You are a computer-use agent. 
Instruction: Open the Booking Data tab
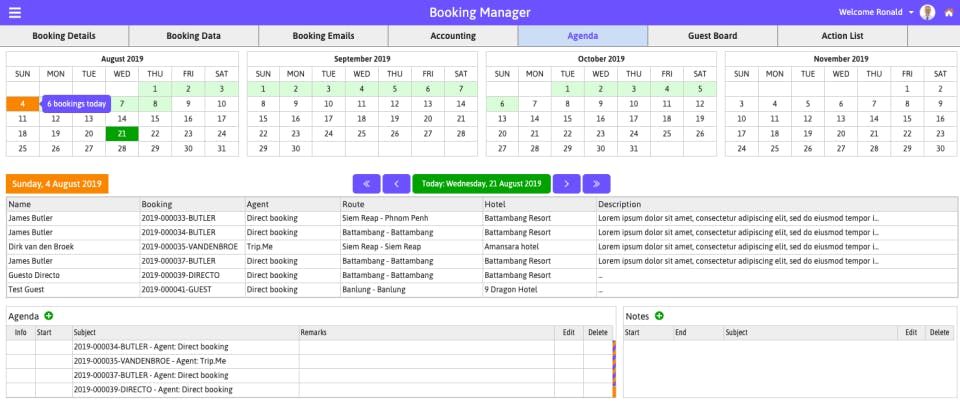click(193, 36)
